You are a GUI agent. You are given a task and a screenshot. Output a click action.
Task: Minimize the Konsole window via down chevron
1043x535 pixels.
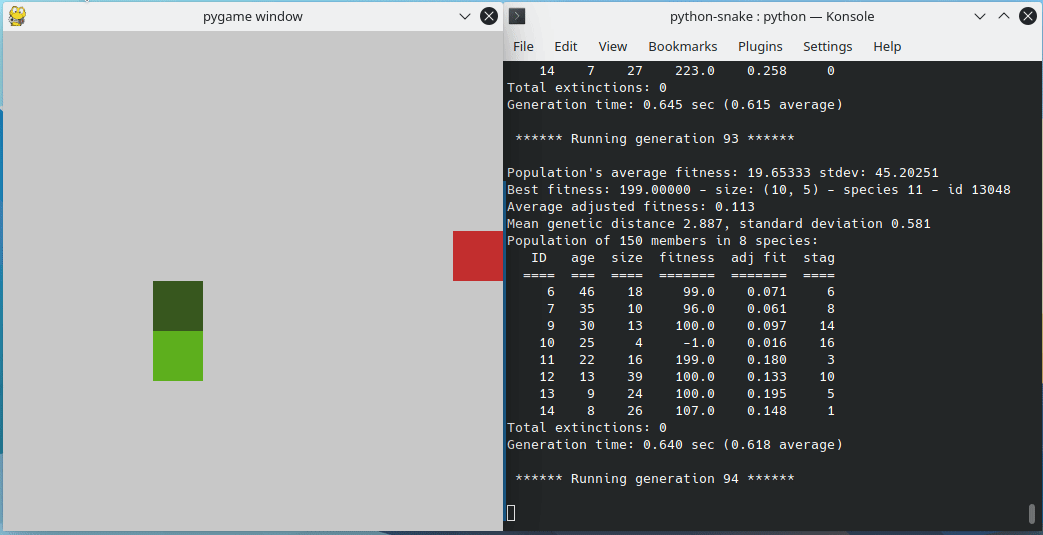[980, 17]
